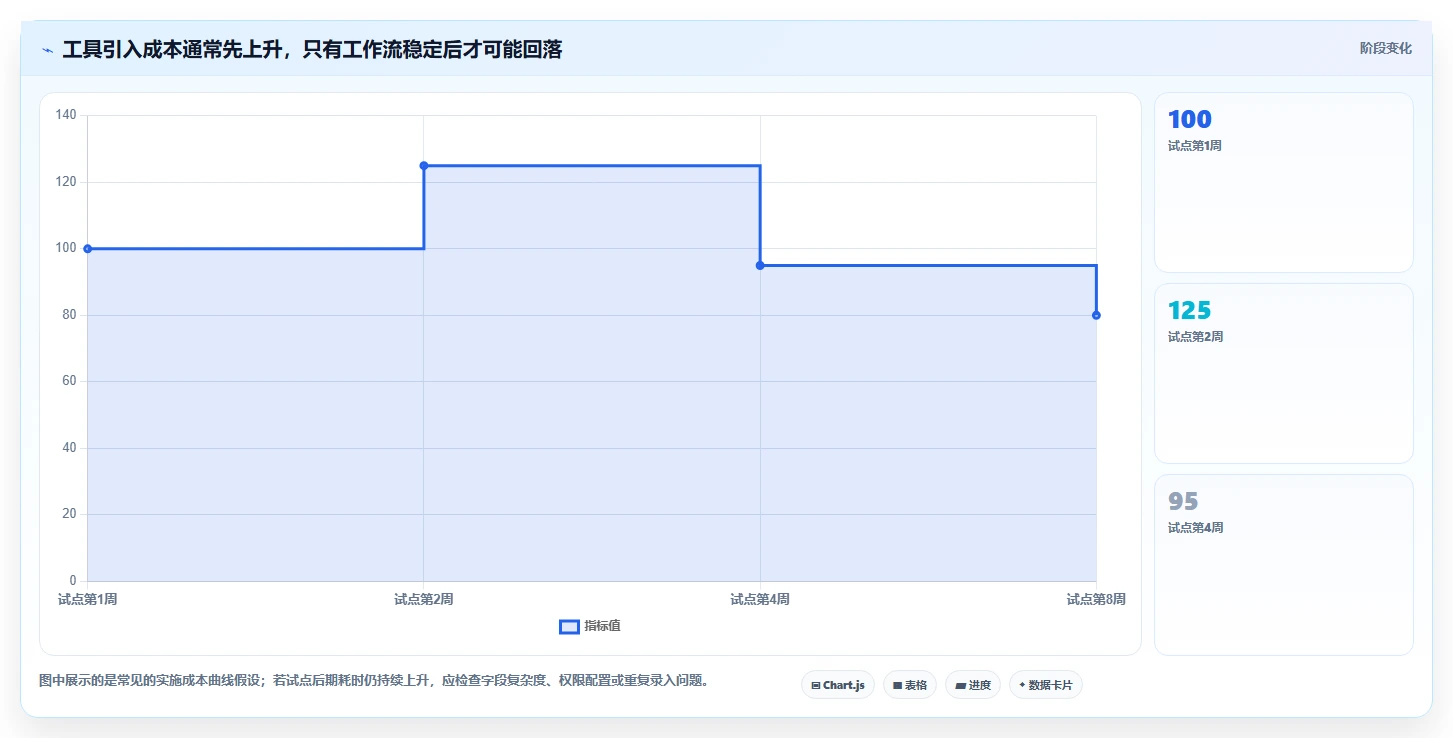Click the x-axis label 试点第1周
The width and height of the screenshot is (1453, 738).
(x=88, y=599)
